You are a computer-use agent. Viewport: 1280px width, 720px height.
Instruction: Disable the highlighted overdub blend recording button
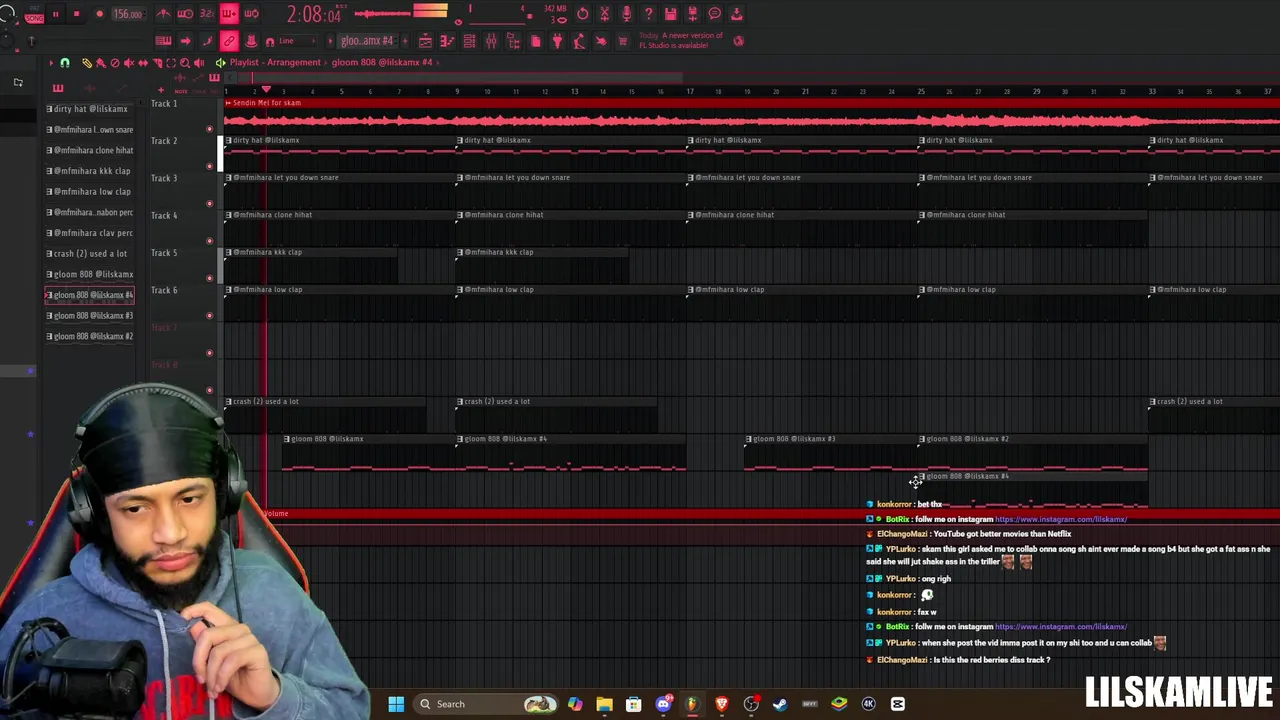(229, 14)
